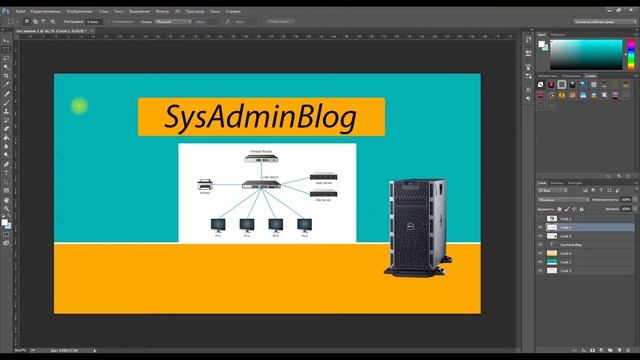
Task: Show the hidden topmost layer
Action: click(x=540, y=219)
